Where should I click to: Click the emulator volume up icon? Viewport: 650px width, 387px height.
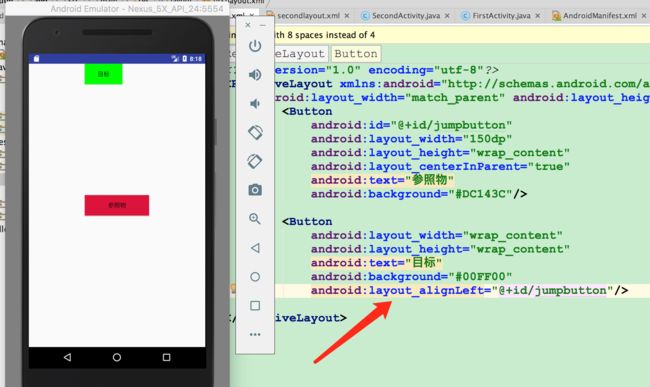click(x=255, y=75)
